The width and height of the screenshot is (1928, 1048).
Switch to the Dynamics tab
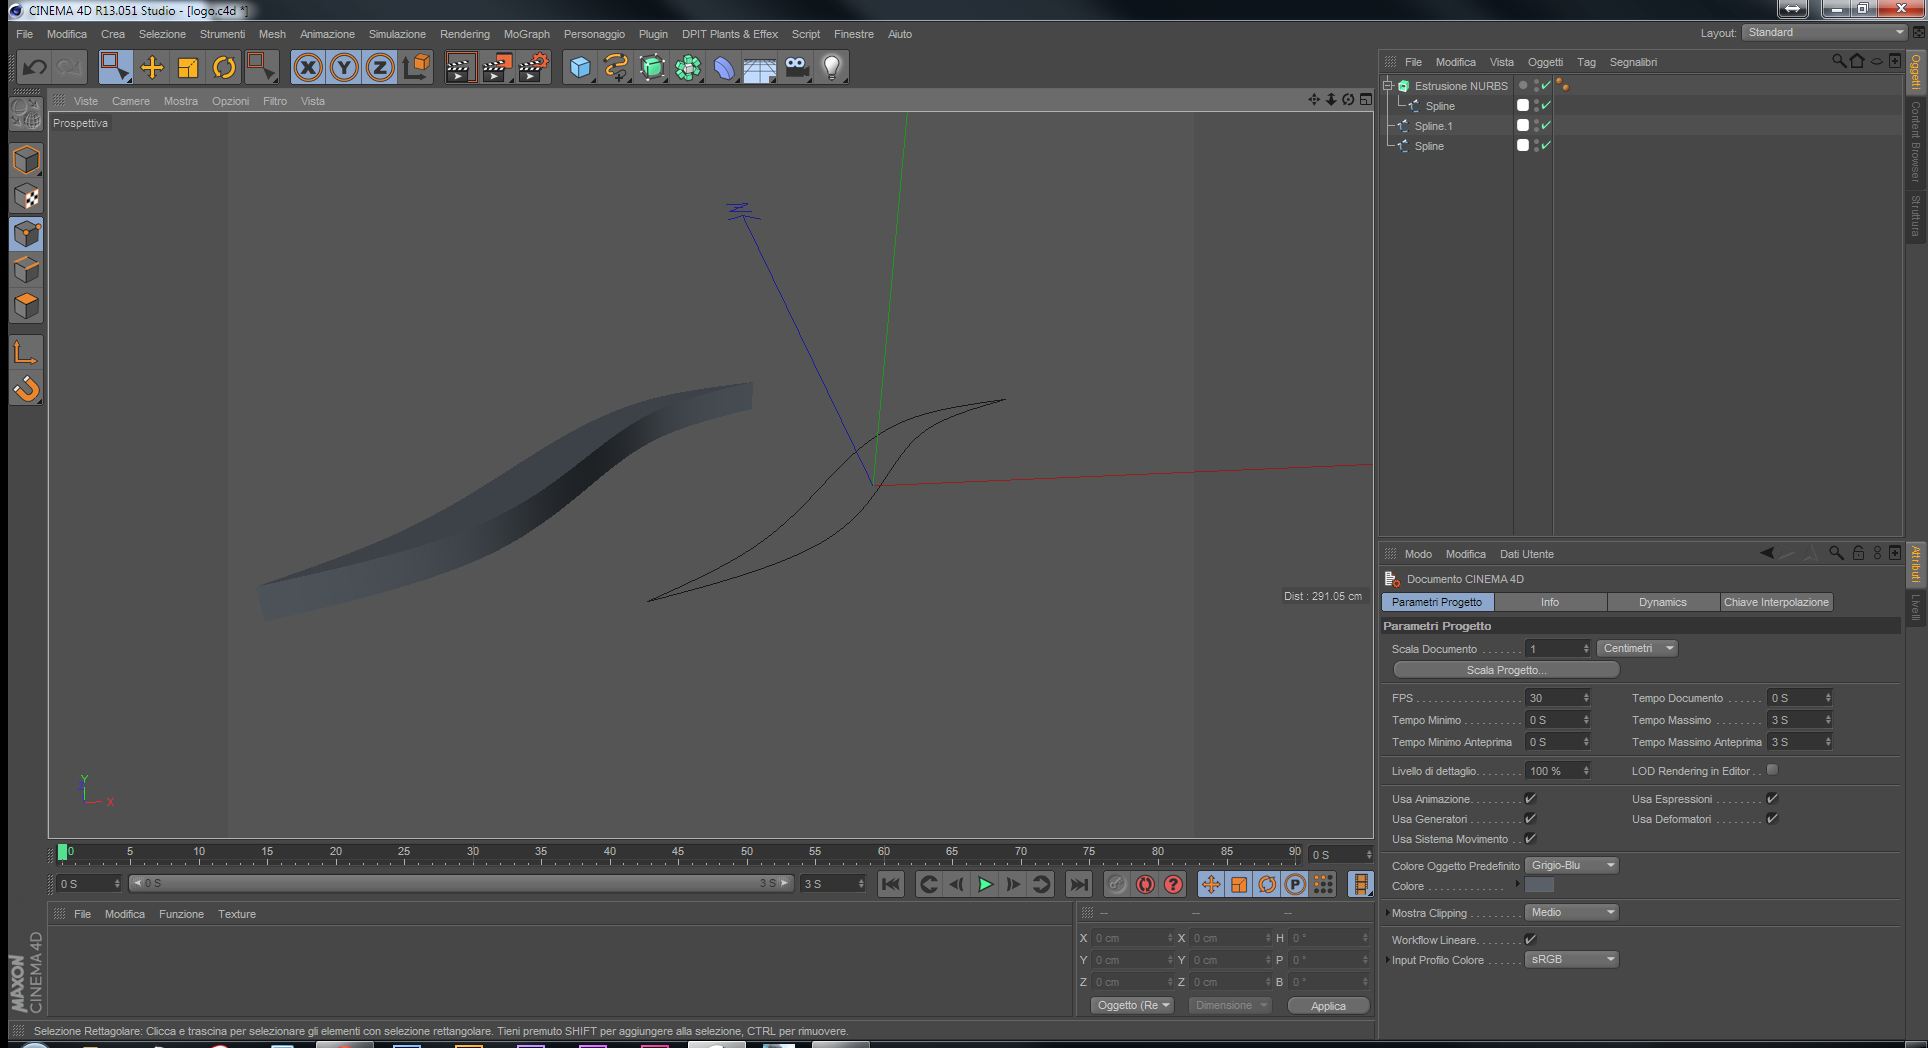point(1662,602)
